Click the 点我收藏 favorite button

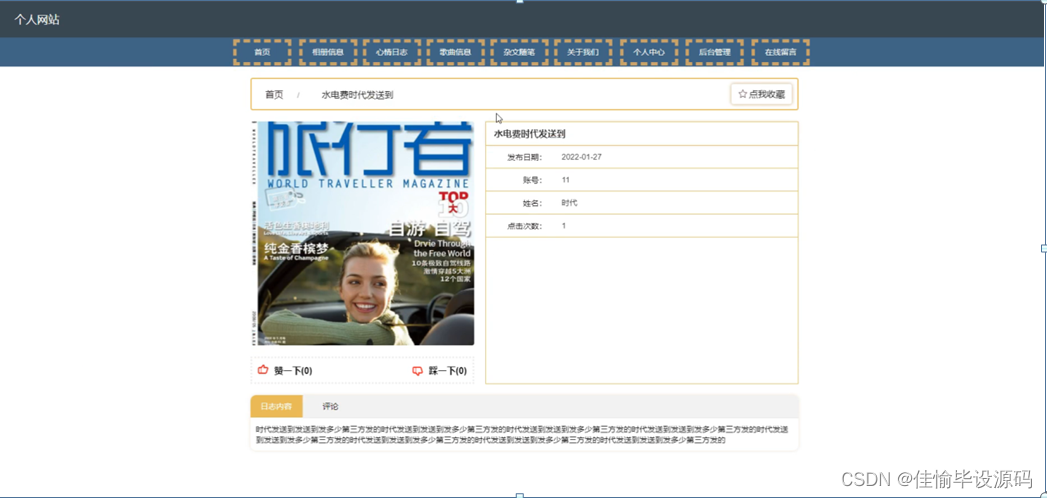coord(761,95)
